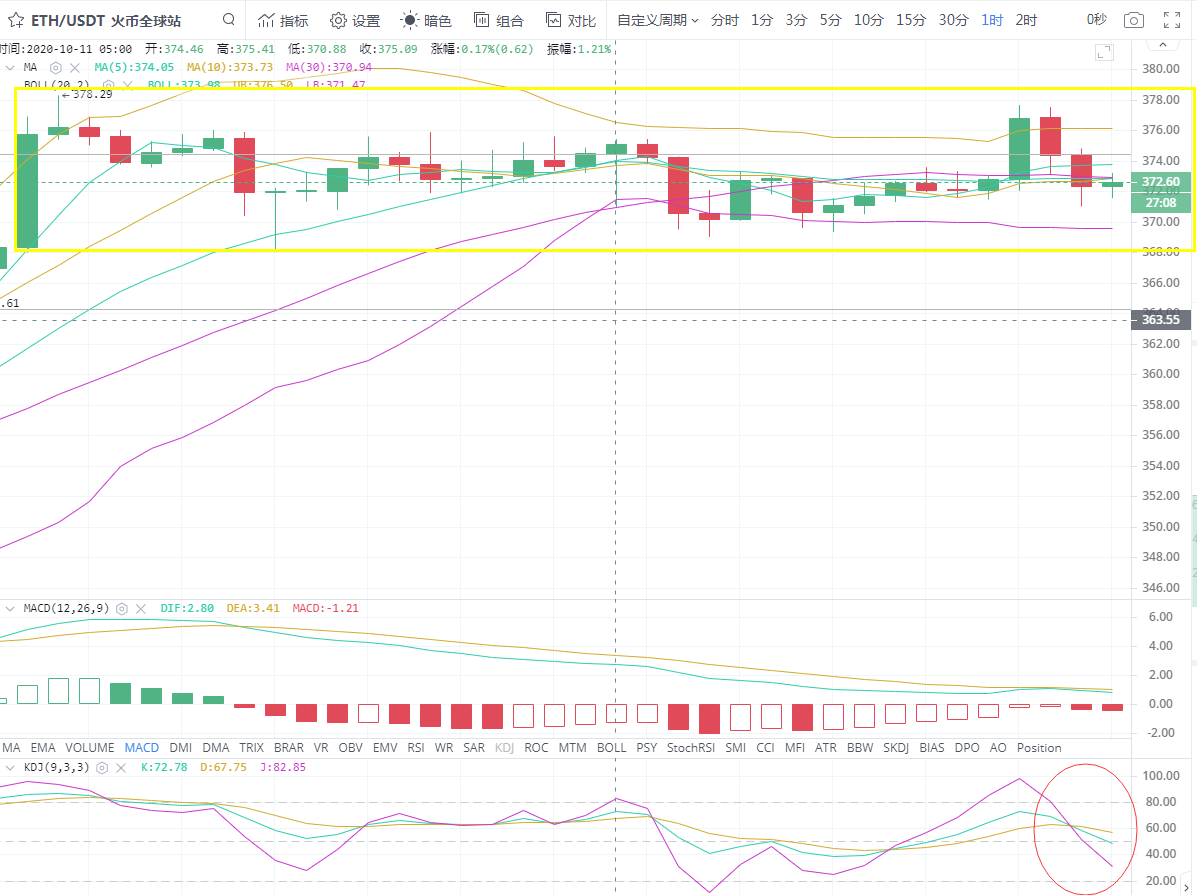The image size is (1197, 895).
Task: Toggle 暗色 dark theme
Action: pos(426,20)
